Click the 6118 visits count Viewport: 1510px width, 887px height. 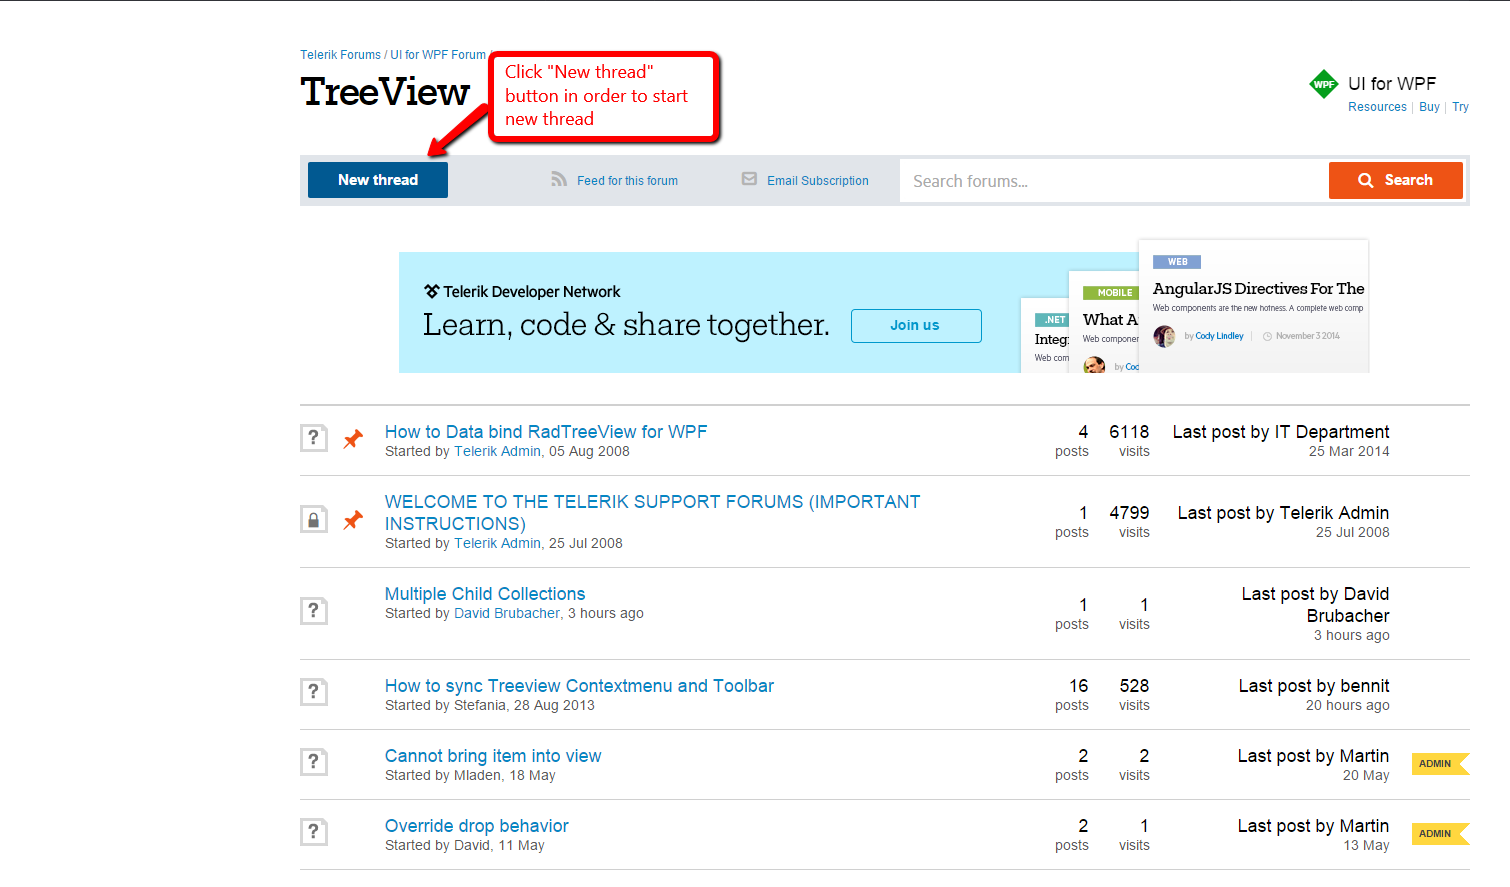[1129, 432]
